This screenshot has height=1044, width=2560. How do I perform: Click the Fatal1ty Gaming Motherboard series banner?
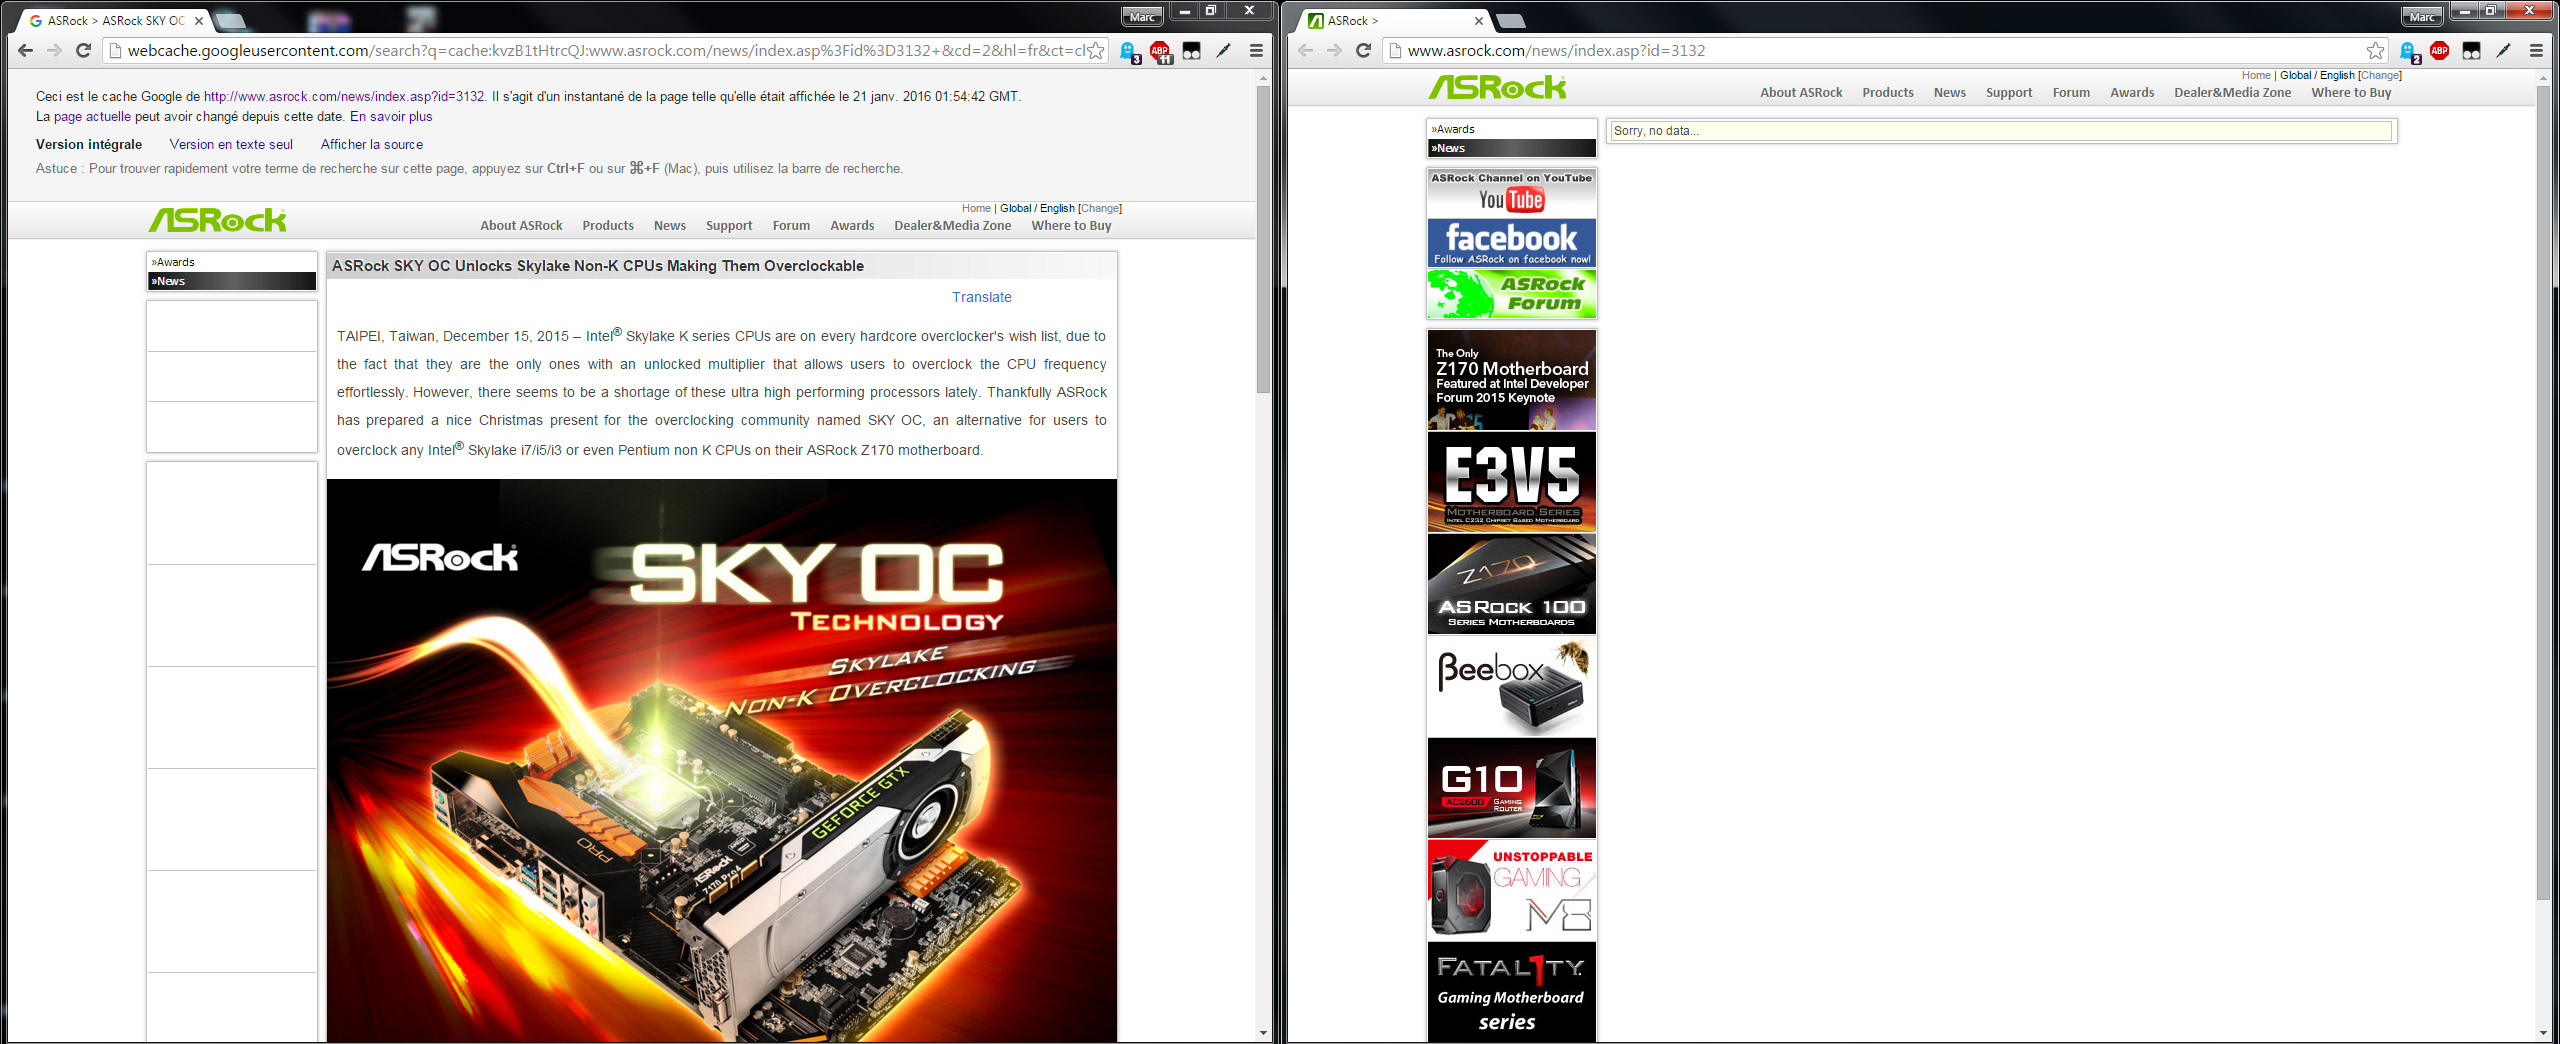coord(1511,992)
